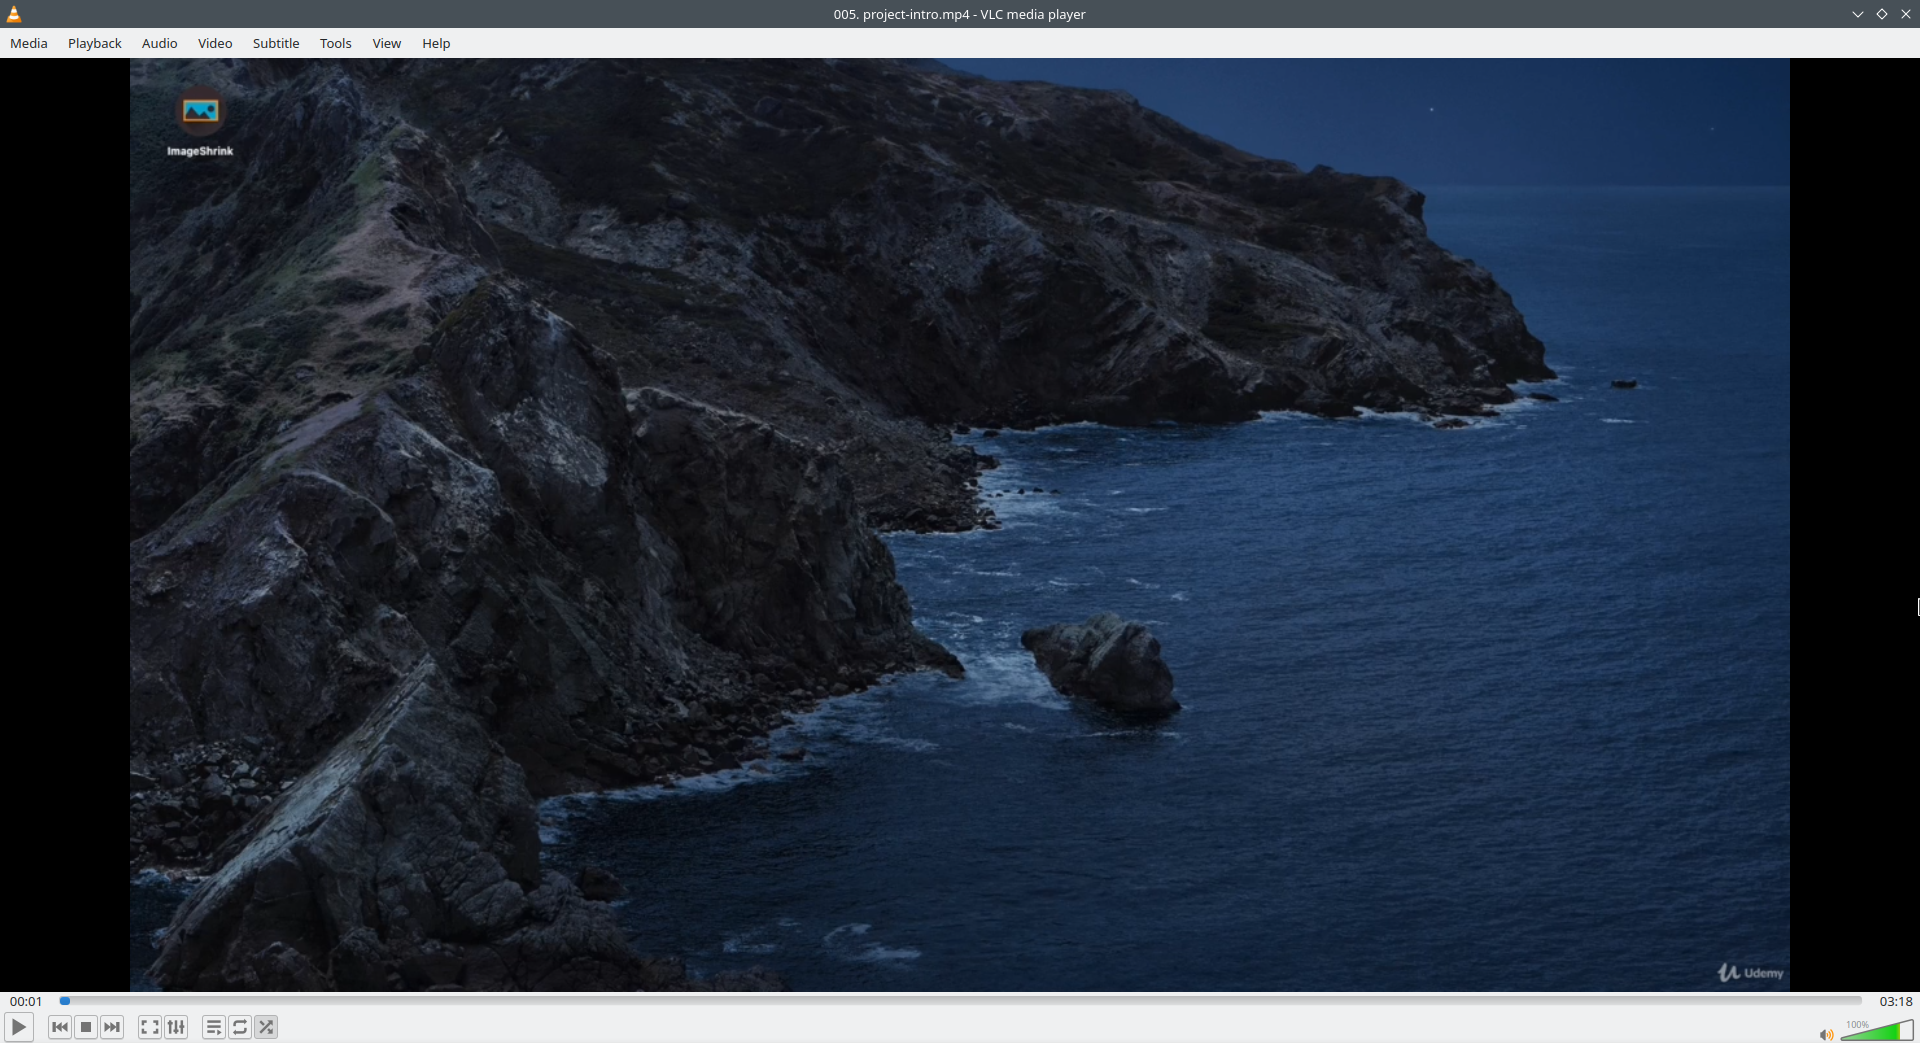The image size is (1920, 1043).
Task: Skip to next media track
Action: click(112, 1027)
